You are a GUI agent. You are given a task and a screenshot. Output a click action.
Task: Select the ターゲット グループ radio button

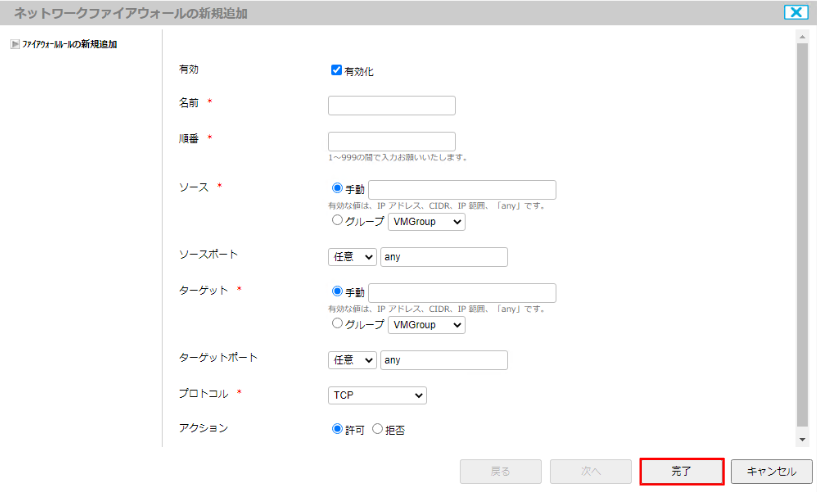pos(336,325)
